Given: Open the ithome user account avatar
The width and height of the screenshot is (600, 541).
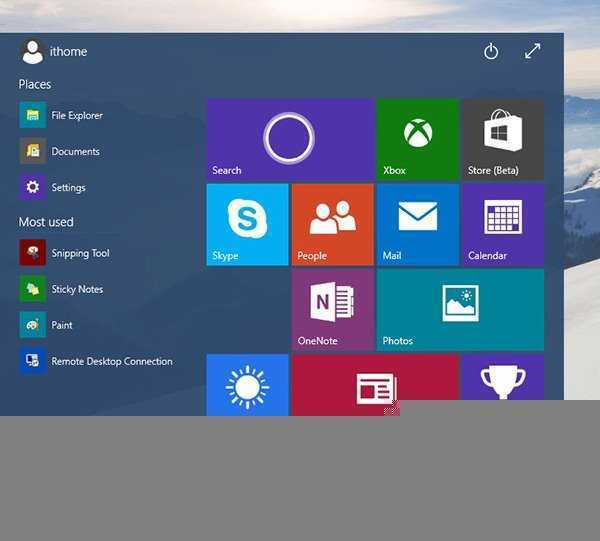Looking at the screenshot, I should tap(33, 52).
